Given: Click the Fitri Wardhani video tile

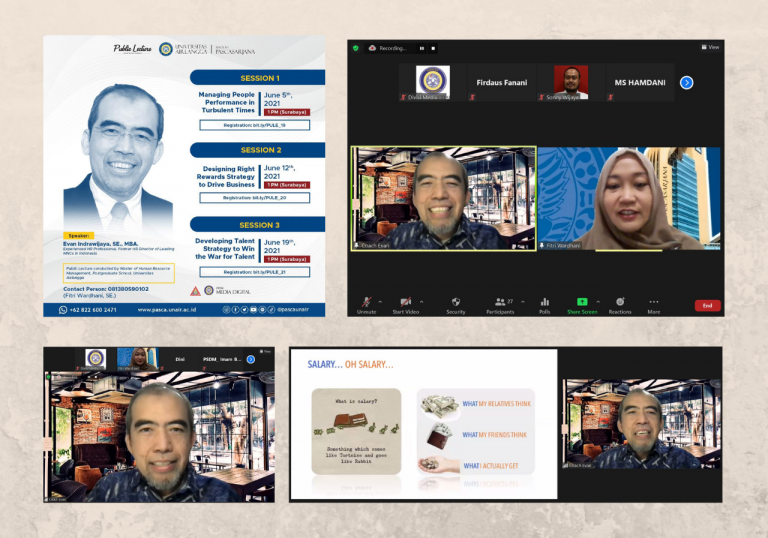Looking at the screenshot, I should coord(629,198).
